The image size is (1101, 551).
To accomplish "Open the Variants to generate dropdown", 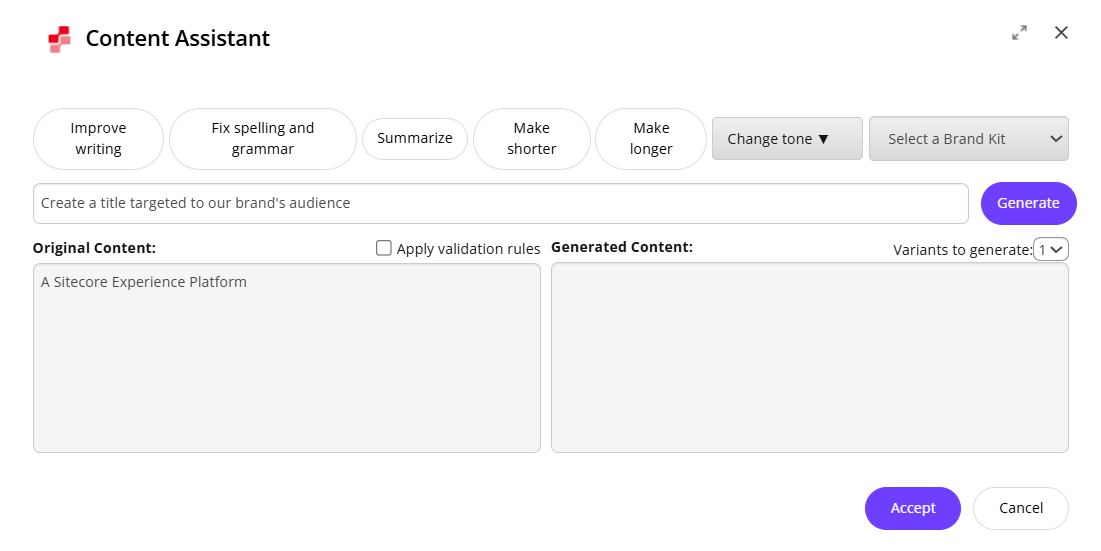I will pyautogui.click(x=1051, y=249).
